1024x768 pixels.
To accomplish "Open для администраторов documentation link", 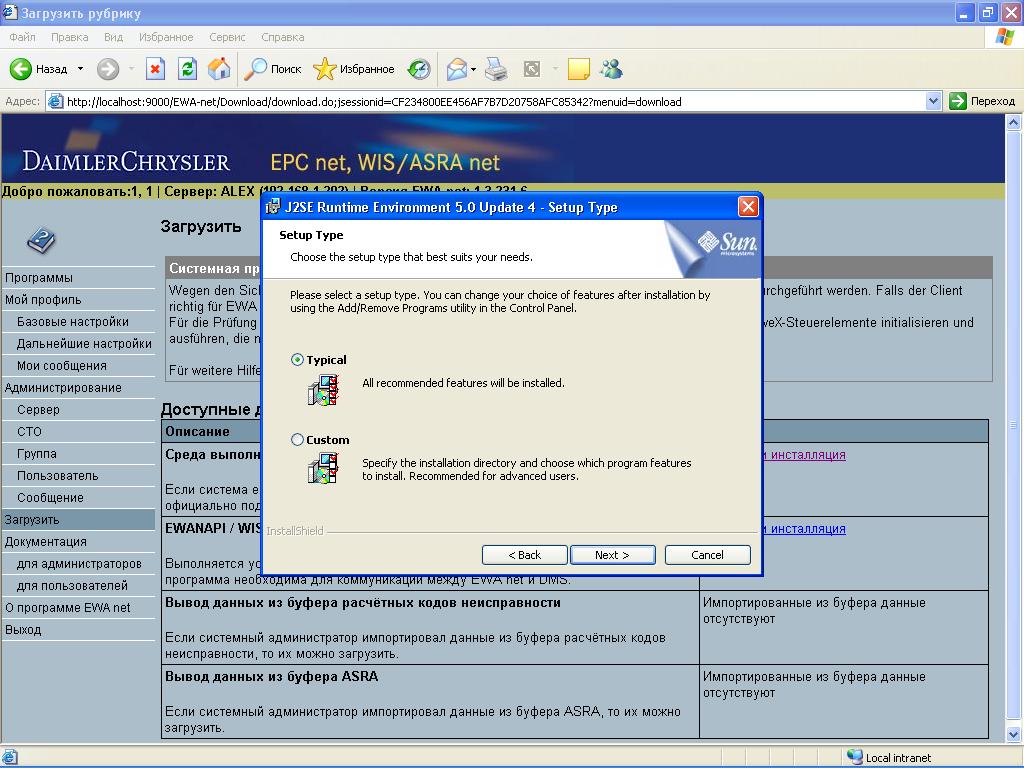I will [x=79, y=564].
